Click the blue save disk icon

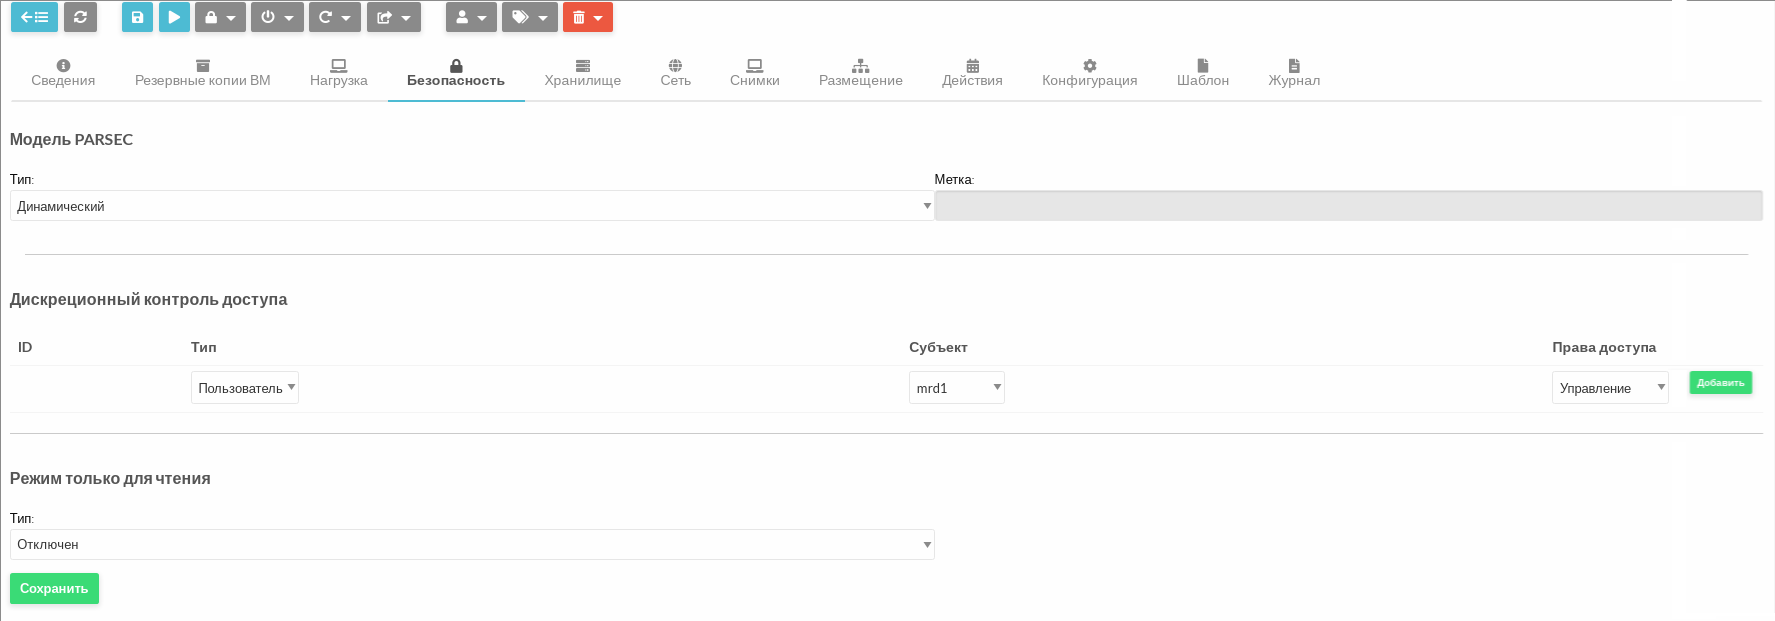137,17
